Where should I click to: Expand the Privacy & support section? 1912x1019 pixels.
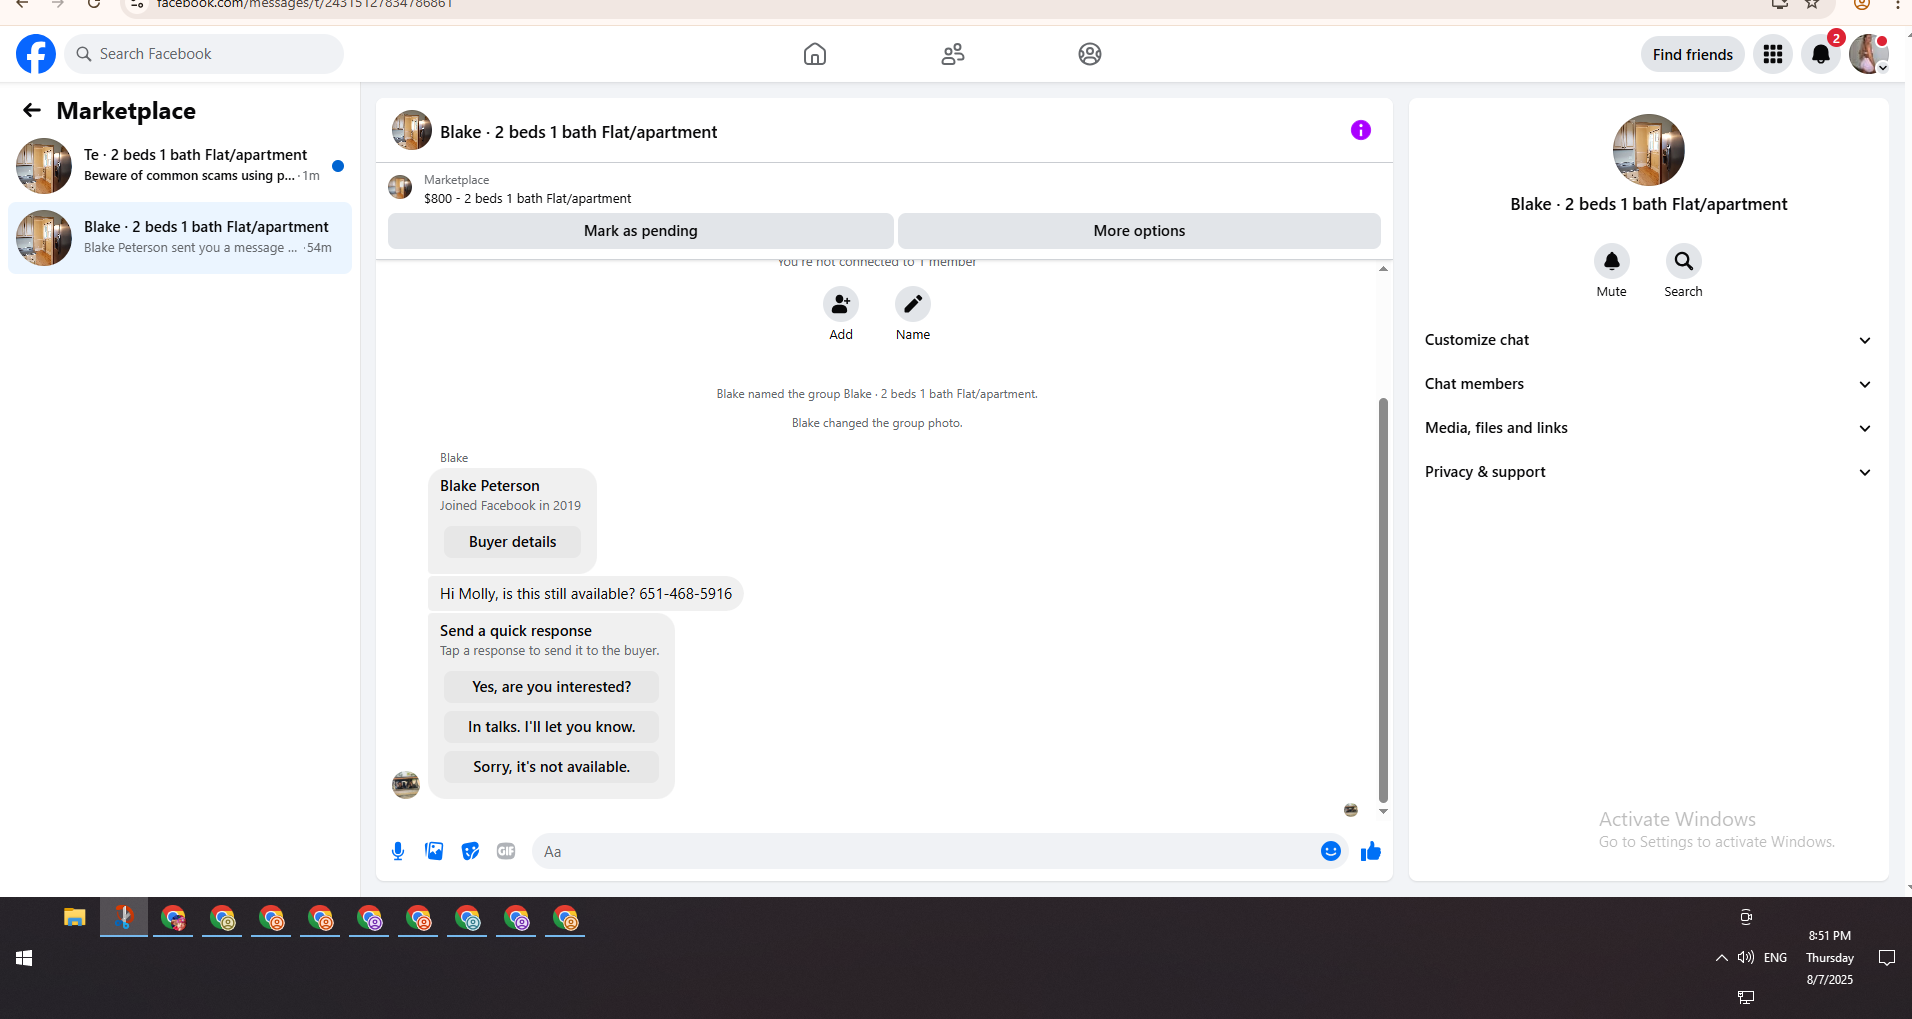coord(1648,472)
